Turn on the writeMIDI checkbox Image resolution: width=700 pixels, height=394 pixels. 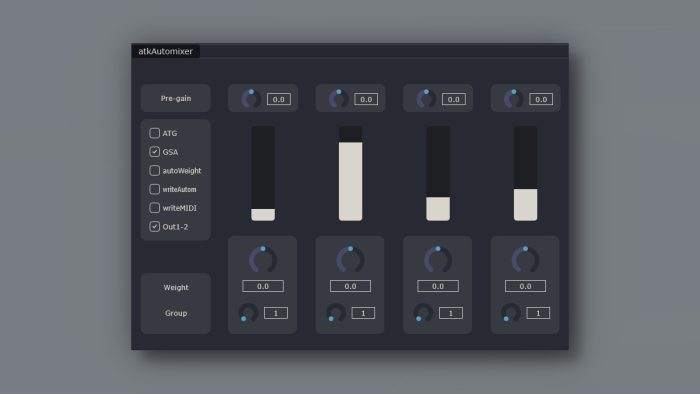pos(154,208)
